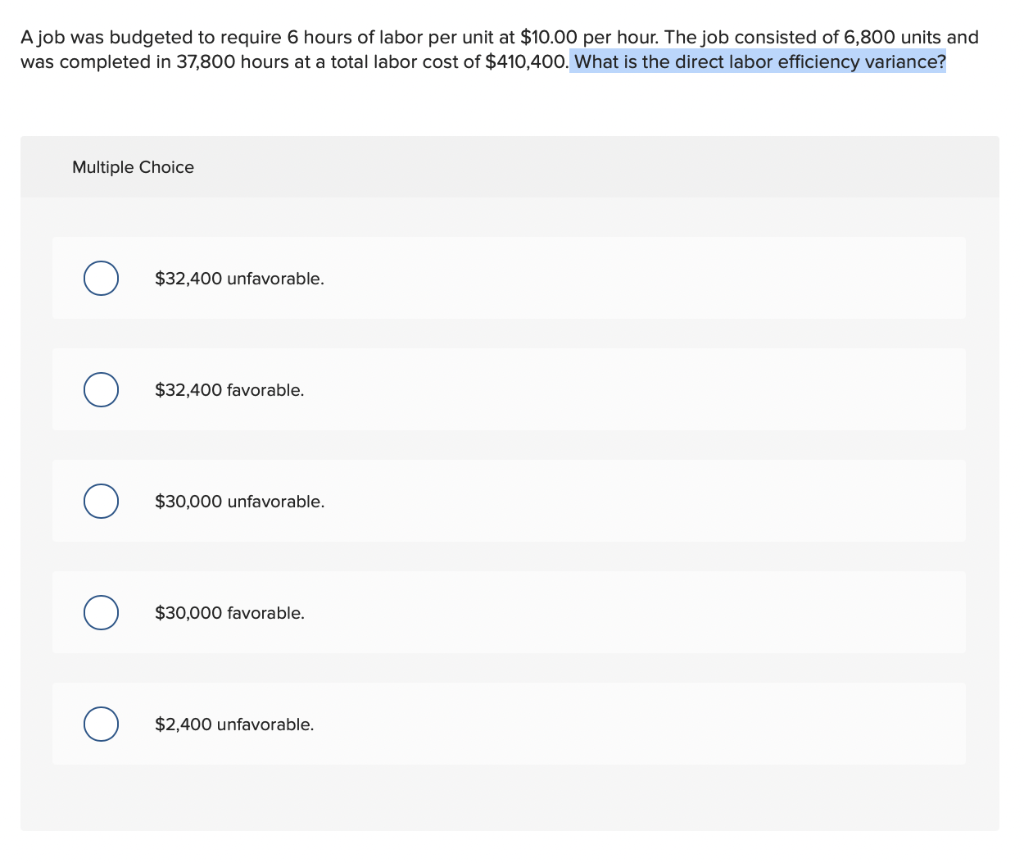Click the '$30,000 unfavorable.' answer label
This screenshot has height=863, width=1024.
[240, 502]
